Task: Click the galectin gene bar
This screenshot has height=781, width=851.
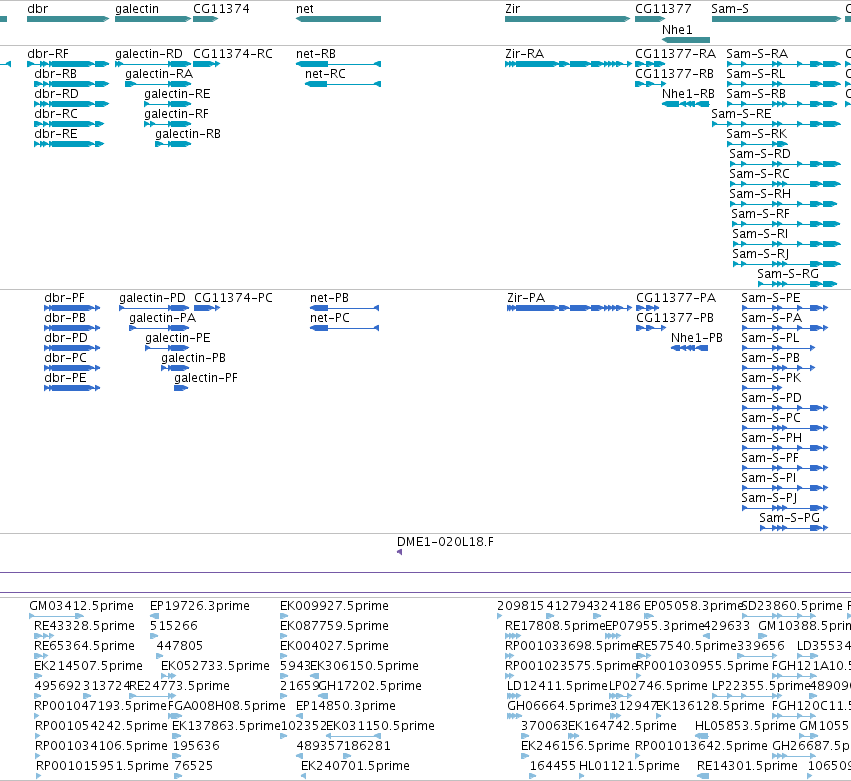Action: (153, 19)
